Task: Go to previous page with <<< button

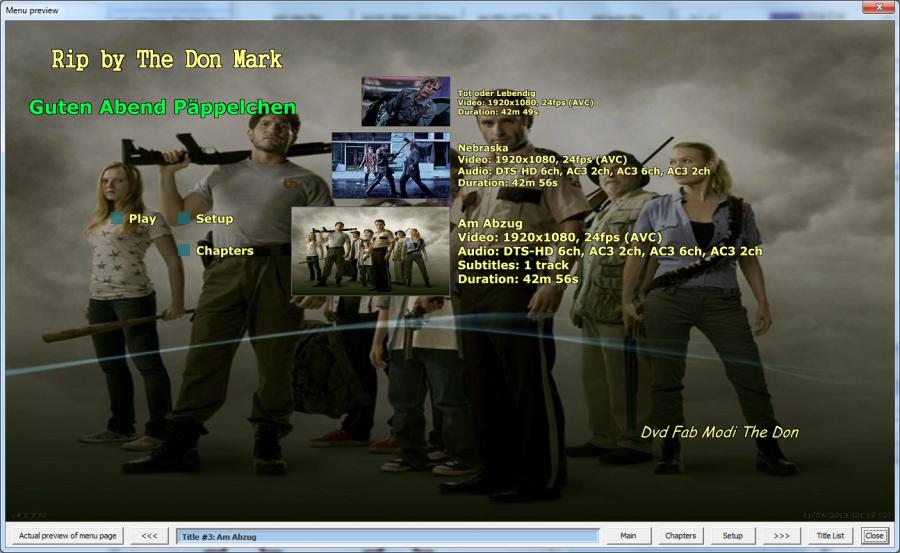Action: tap(149, 536)
